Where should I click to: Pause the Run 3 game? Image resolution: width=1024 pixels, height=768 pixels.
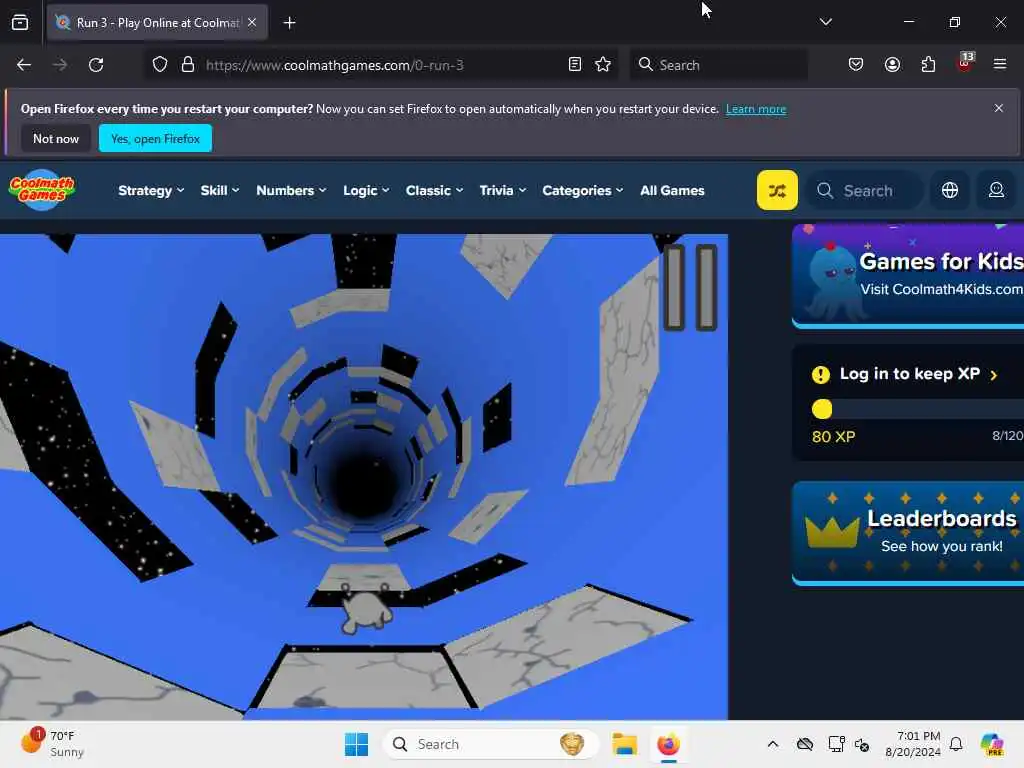pyautogui.click(x=690, y=287)
